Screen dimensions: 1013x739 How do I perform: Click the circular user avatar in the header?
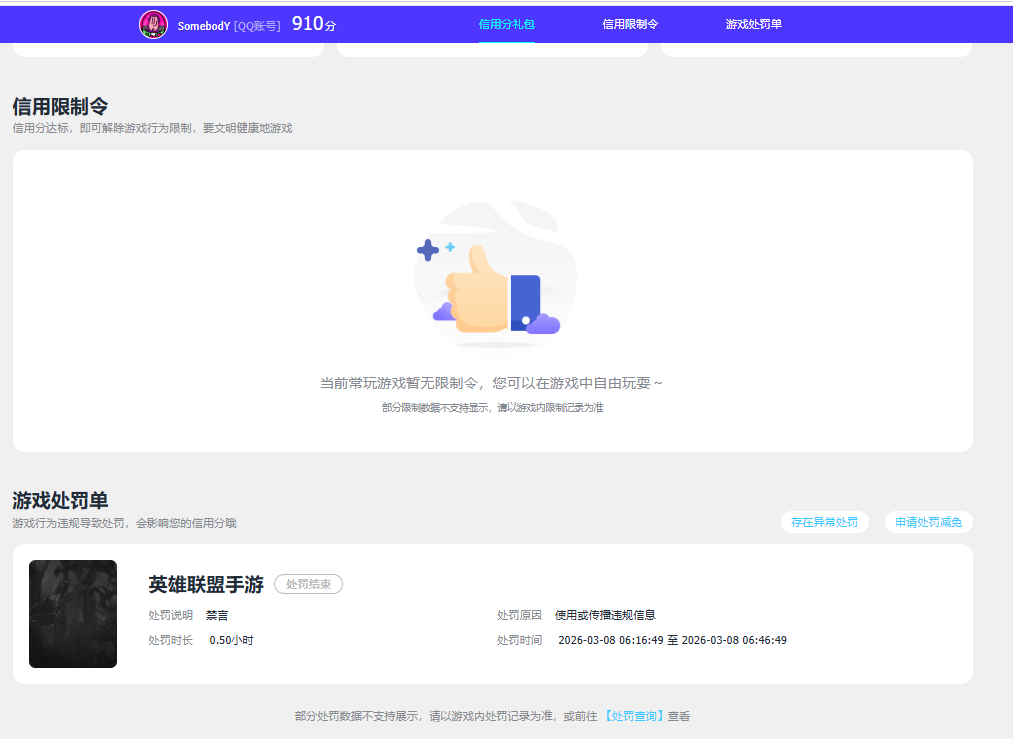pos(153,24)
